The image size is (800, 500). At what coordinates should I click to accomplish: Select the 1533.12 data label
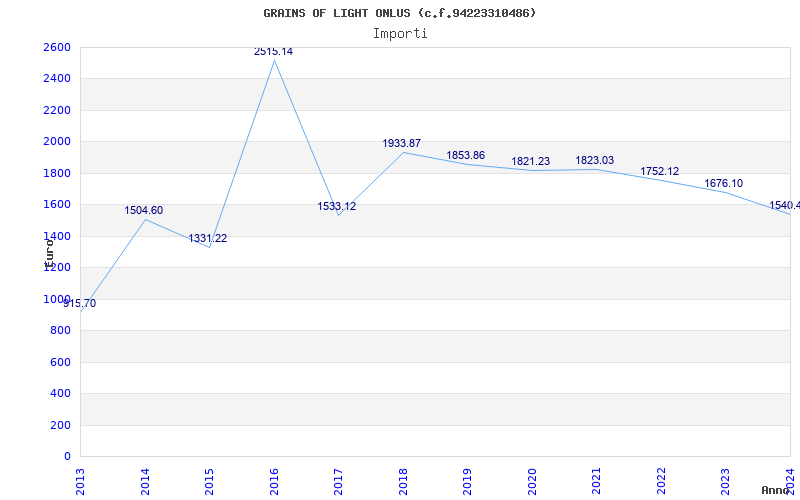pos(336,206)
